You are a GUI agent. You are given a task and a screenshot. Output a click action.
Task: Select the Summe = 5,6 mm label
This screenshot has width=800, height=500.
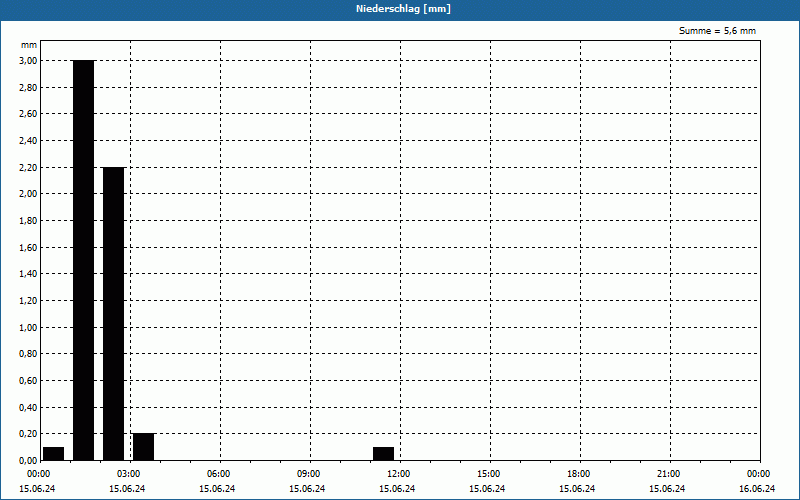click(x=717, y=31)
